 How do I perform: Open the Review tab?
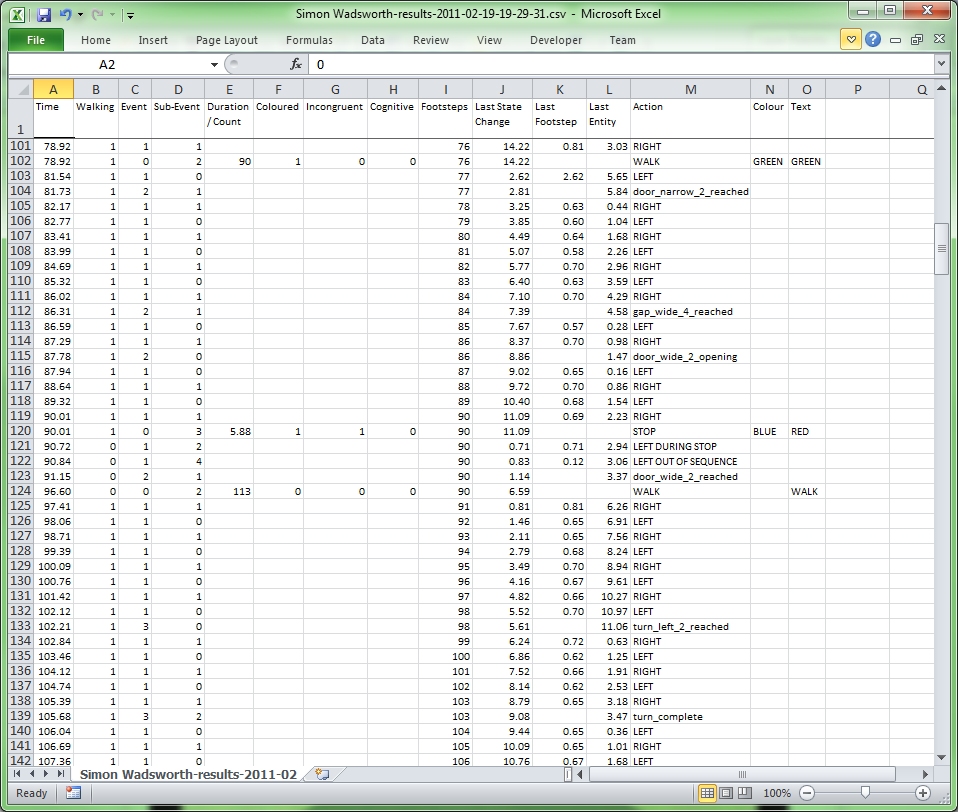click(x=431, y=40)
